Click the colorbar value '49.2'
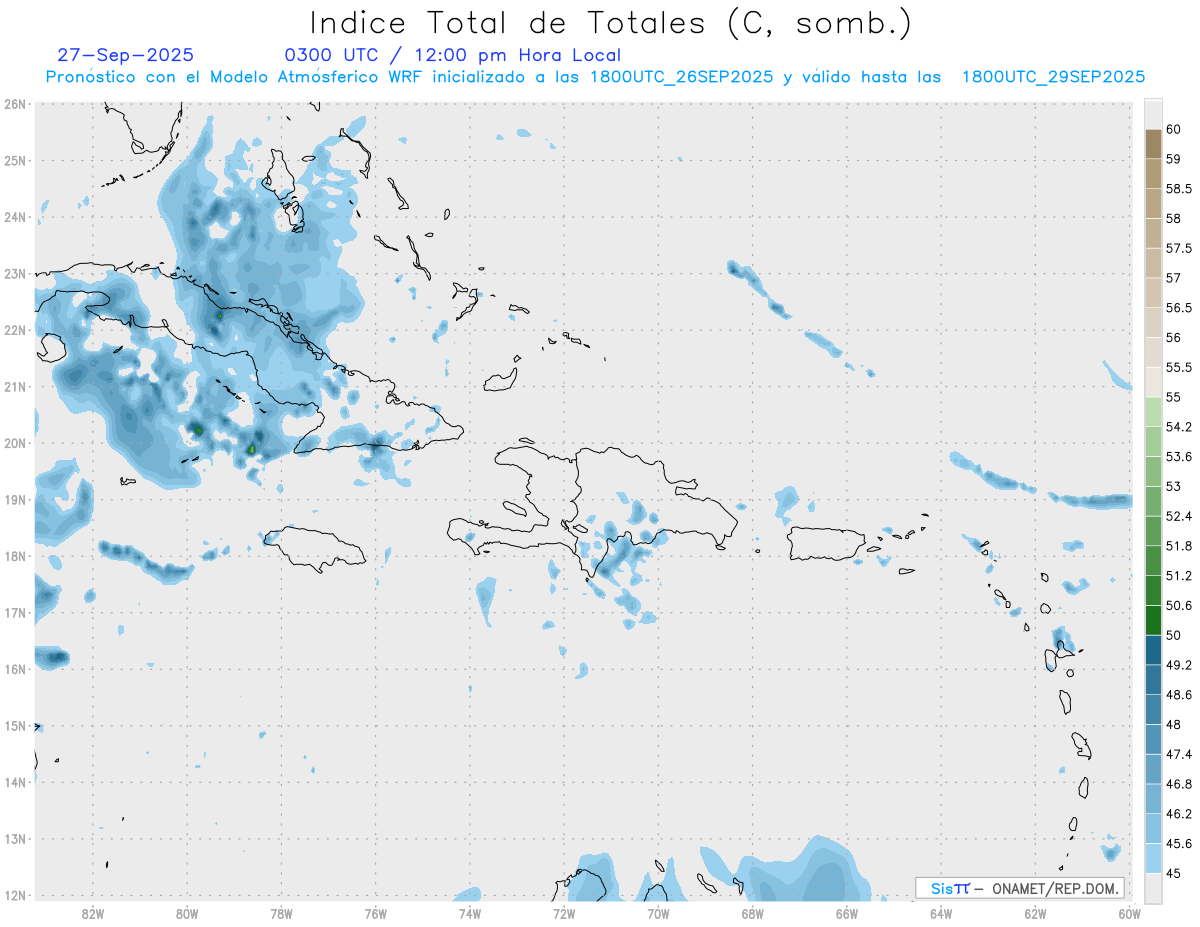This screenshot has height=927, width=1200. point(1178,664)
